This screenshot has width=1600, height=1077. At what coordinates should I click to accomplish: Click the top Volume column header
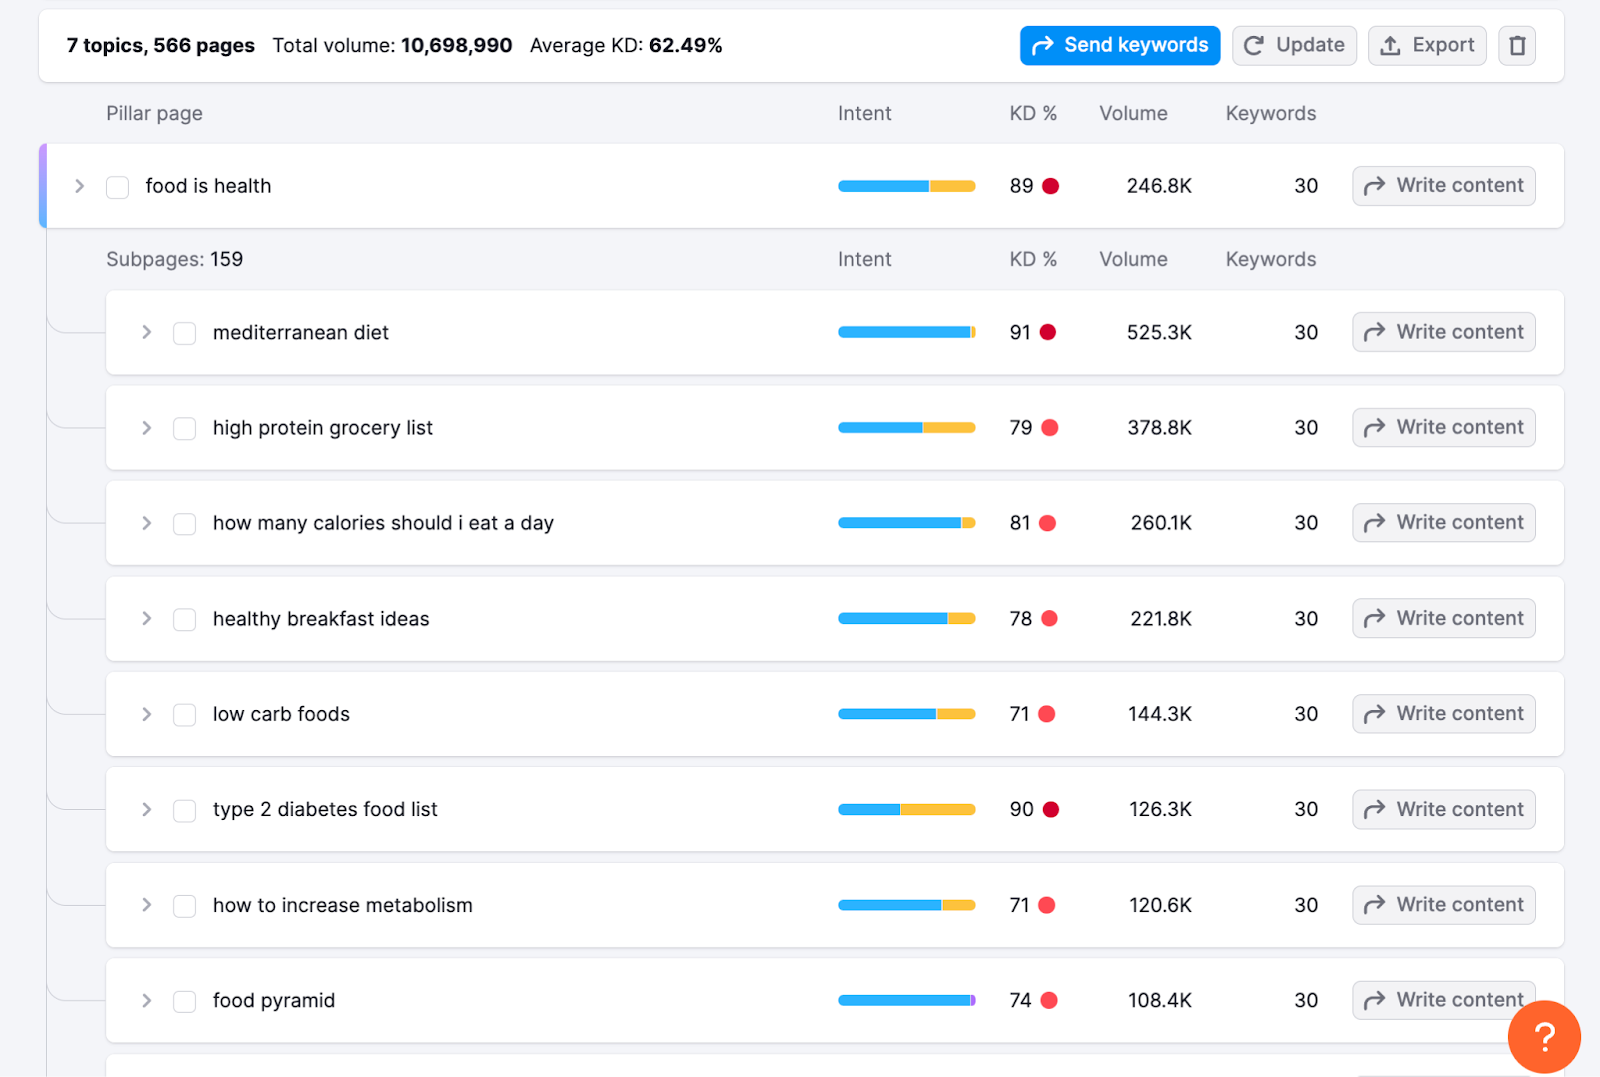[x=1134, y=114]
